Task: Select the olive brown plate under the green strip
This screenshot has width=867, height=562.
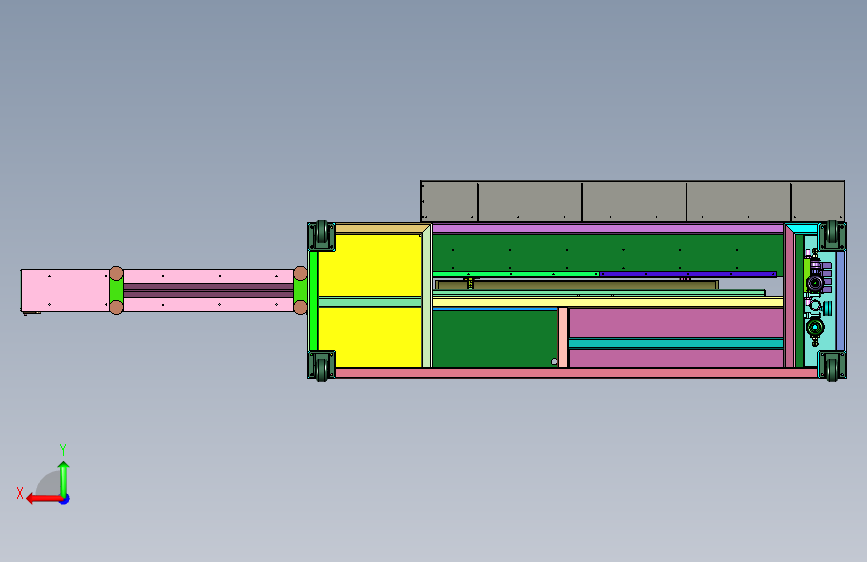Action: pyautogui.click(x=577, y=285)
